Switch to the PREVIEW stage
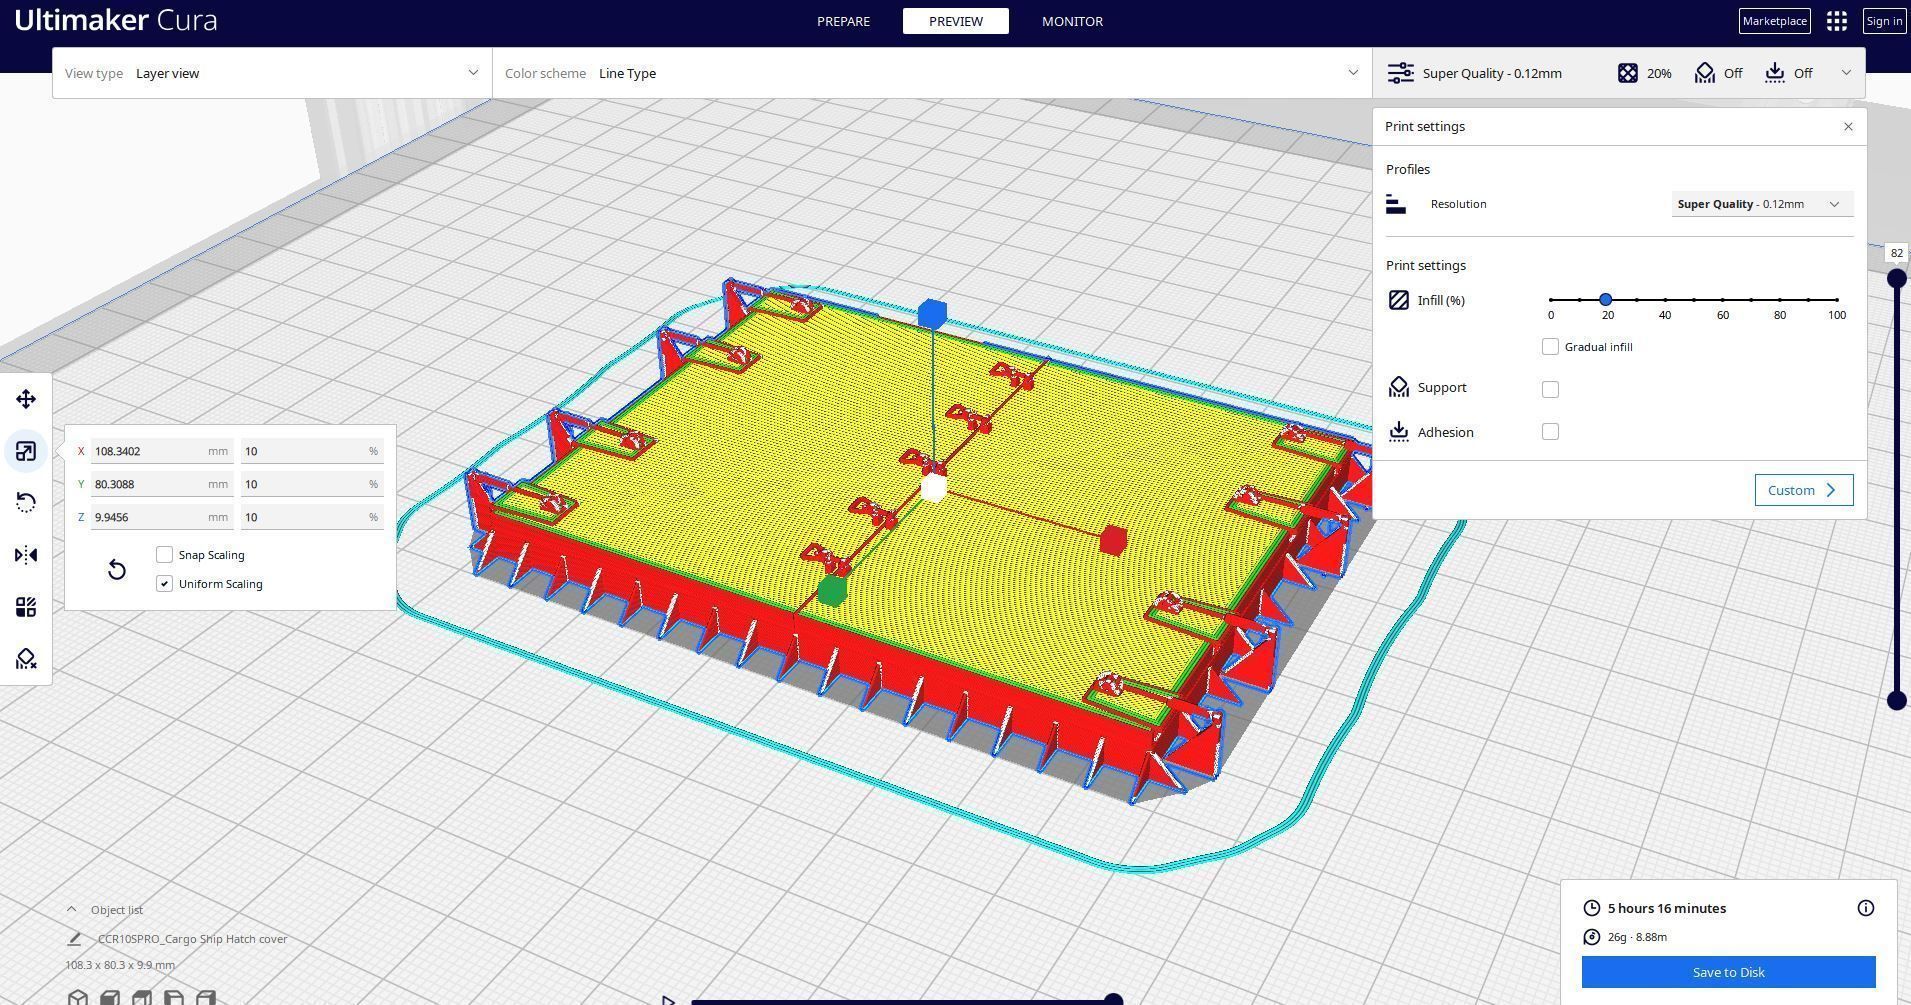This screenshot has width=1911, height=1005. (x=956, y=21)
